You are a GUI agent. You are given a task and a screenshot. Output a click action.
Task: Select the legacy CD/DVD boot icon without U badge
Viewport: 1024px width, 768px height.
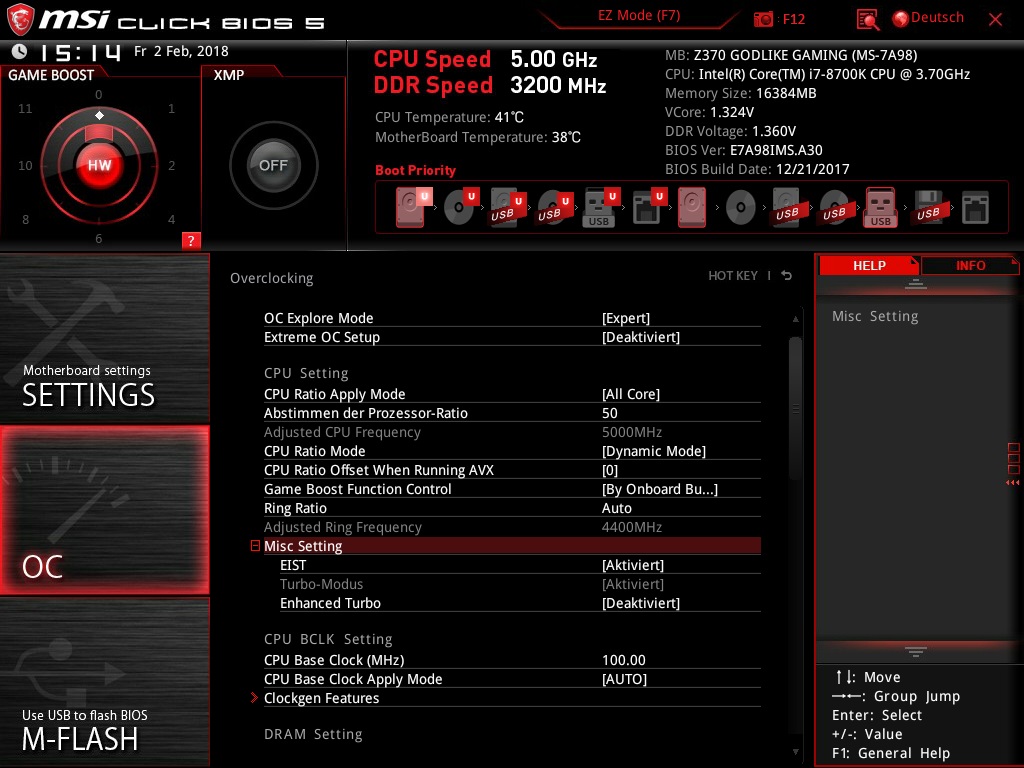tap(741, 208)
